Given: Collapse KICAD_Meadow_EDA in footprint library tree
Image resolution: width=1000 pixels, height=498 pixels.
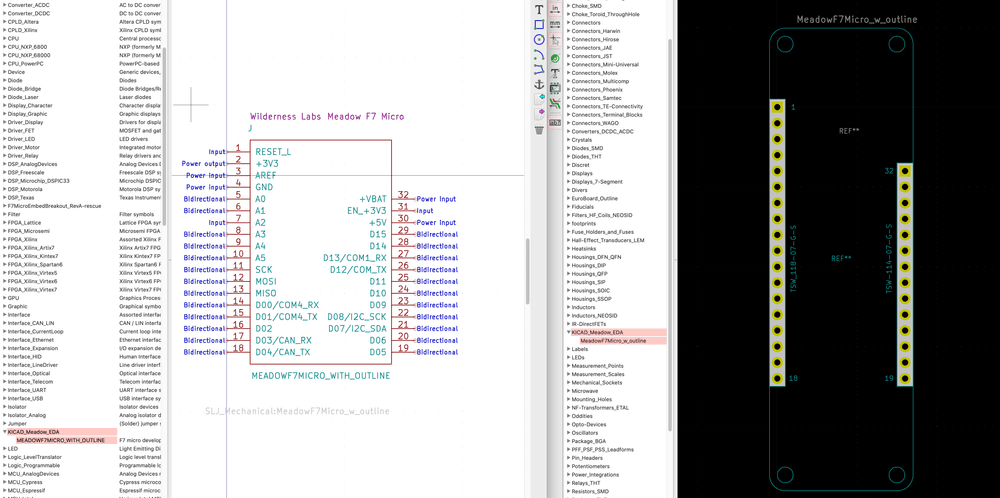Looking at the screenshot, I should click(569, 332).
